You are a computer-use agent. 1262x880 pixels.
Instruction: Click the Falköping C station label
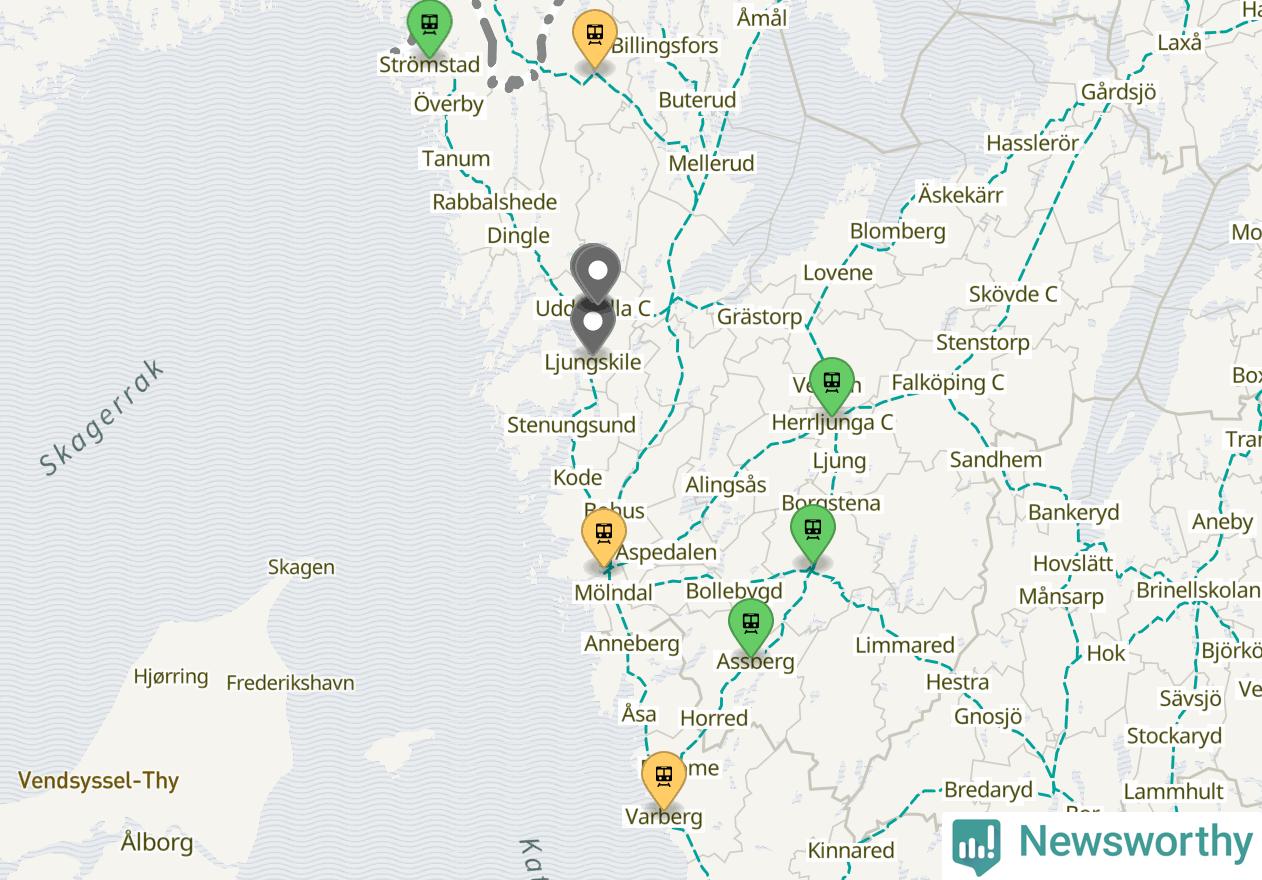click(947, 382)
